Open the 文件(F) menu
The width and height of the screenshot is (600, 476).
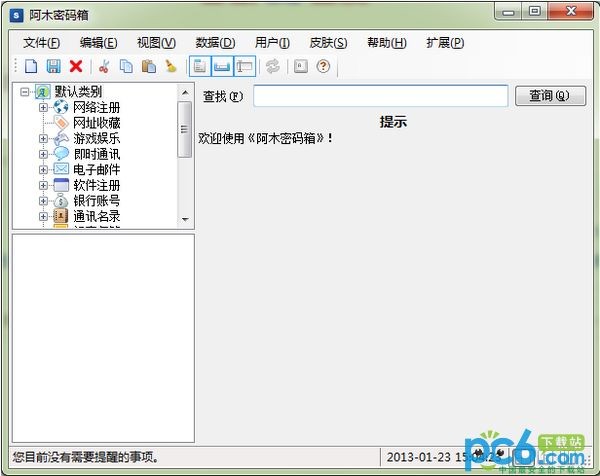[x=41, y=42]
